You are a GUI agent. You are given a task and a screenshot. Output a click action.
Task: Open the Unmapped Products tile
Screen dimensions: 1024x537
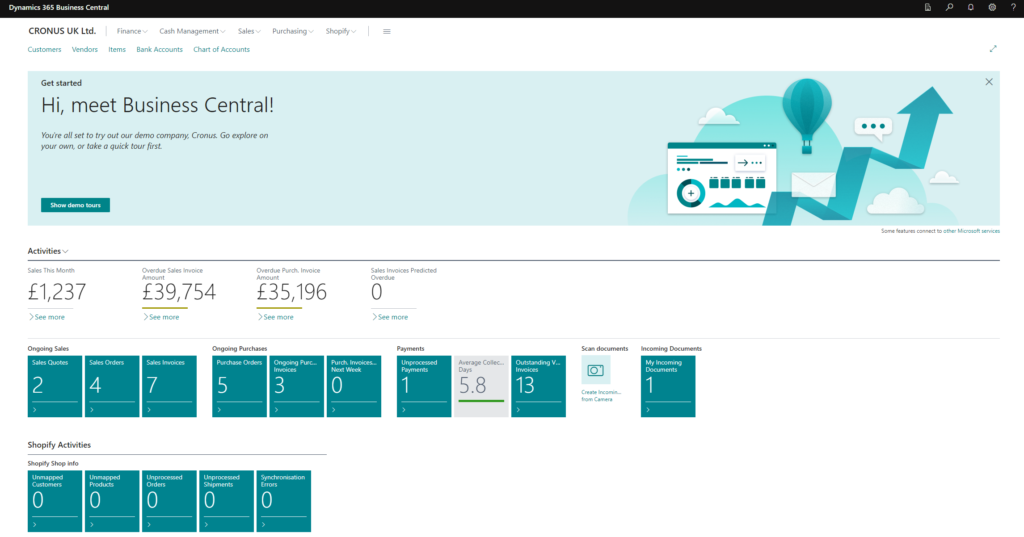click(112, 501)
